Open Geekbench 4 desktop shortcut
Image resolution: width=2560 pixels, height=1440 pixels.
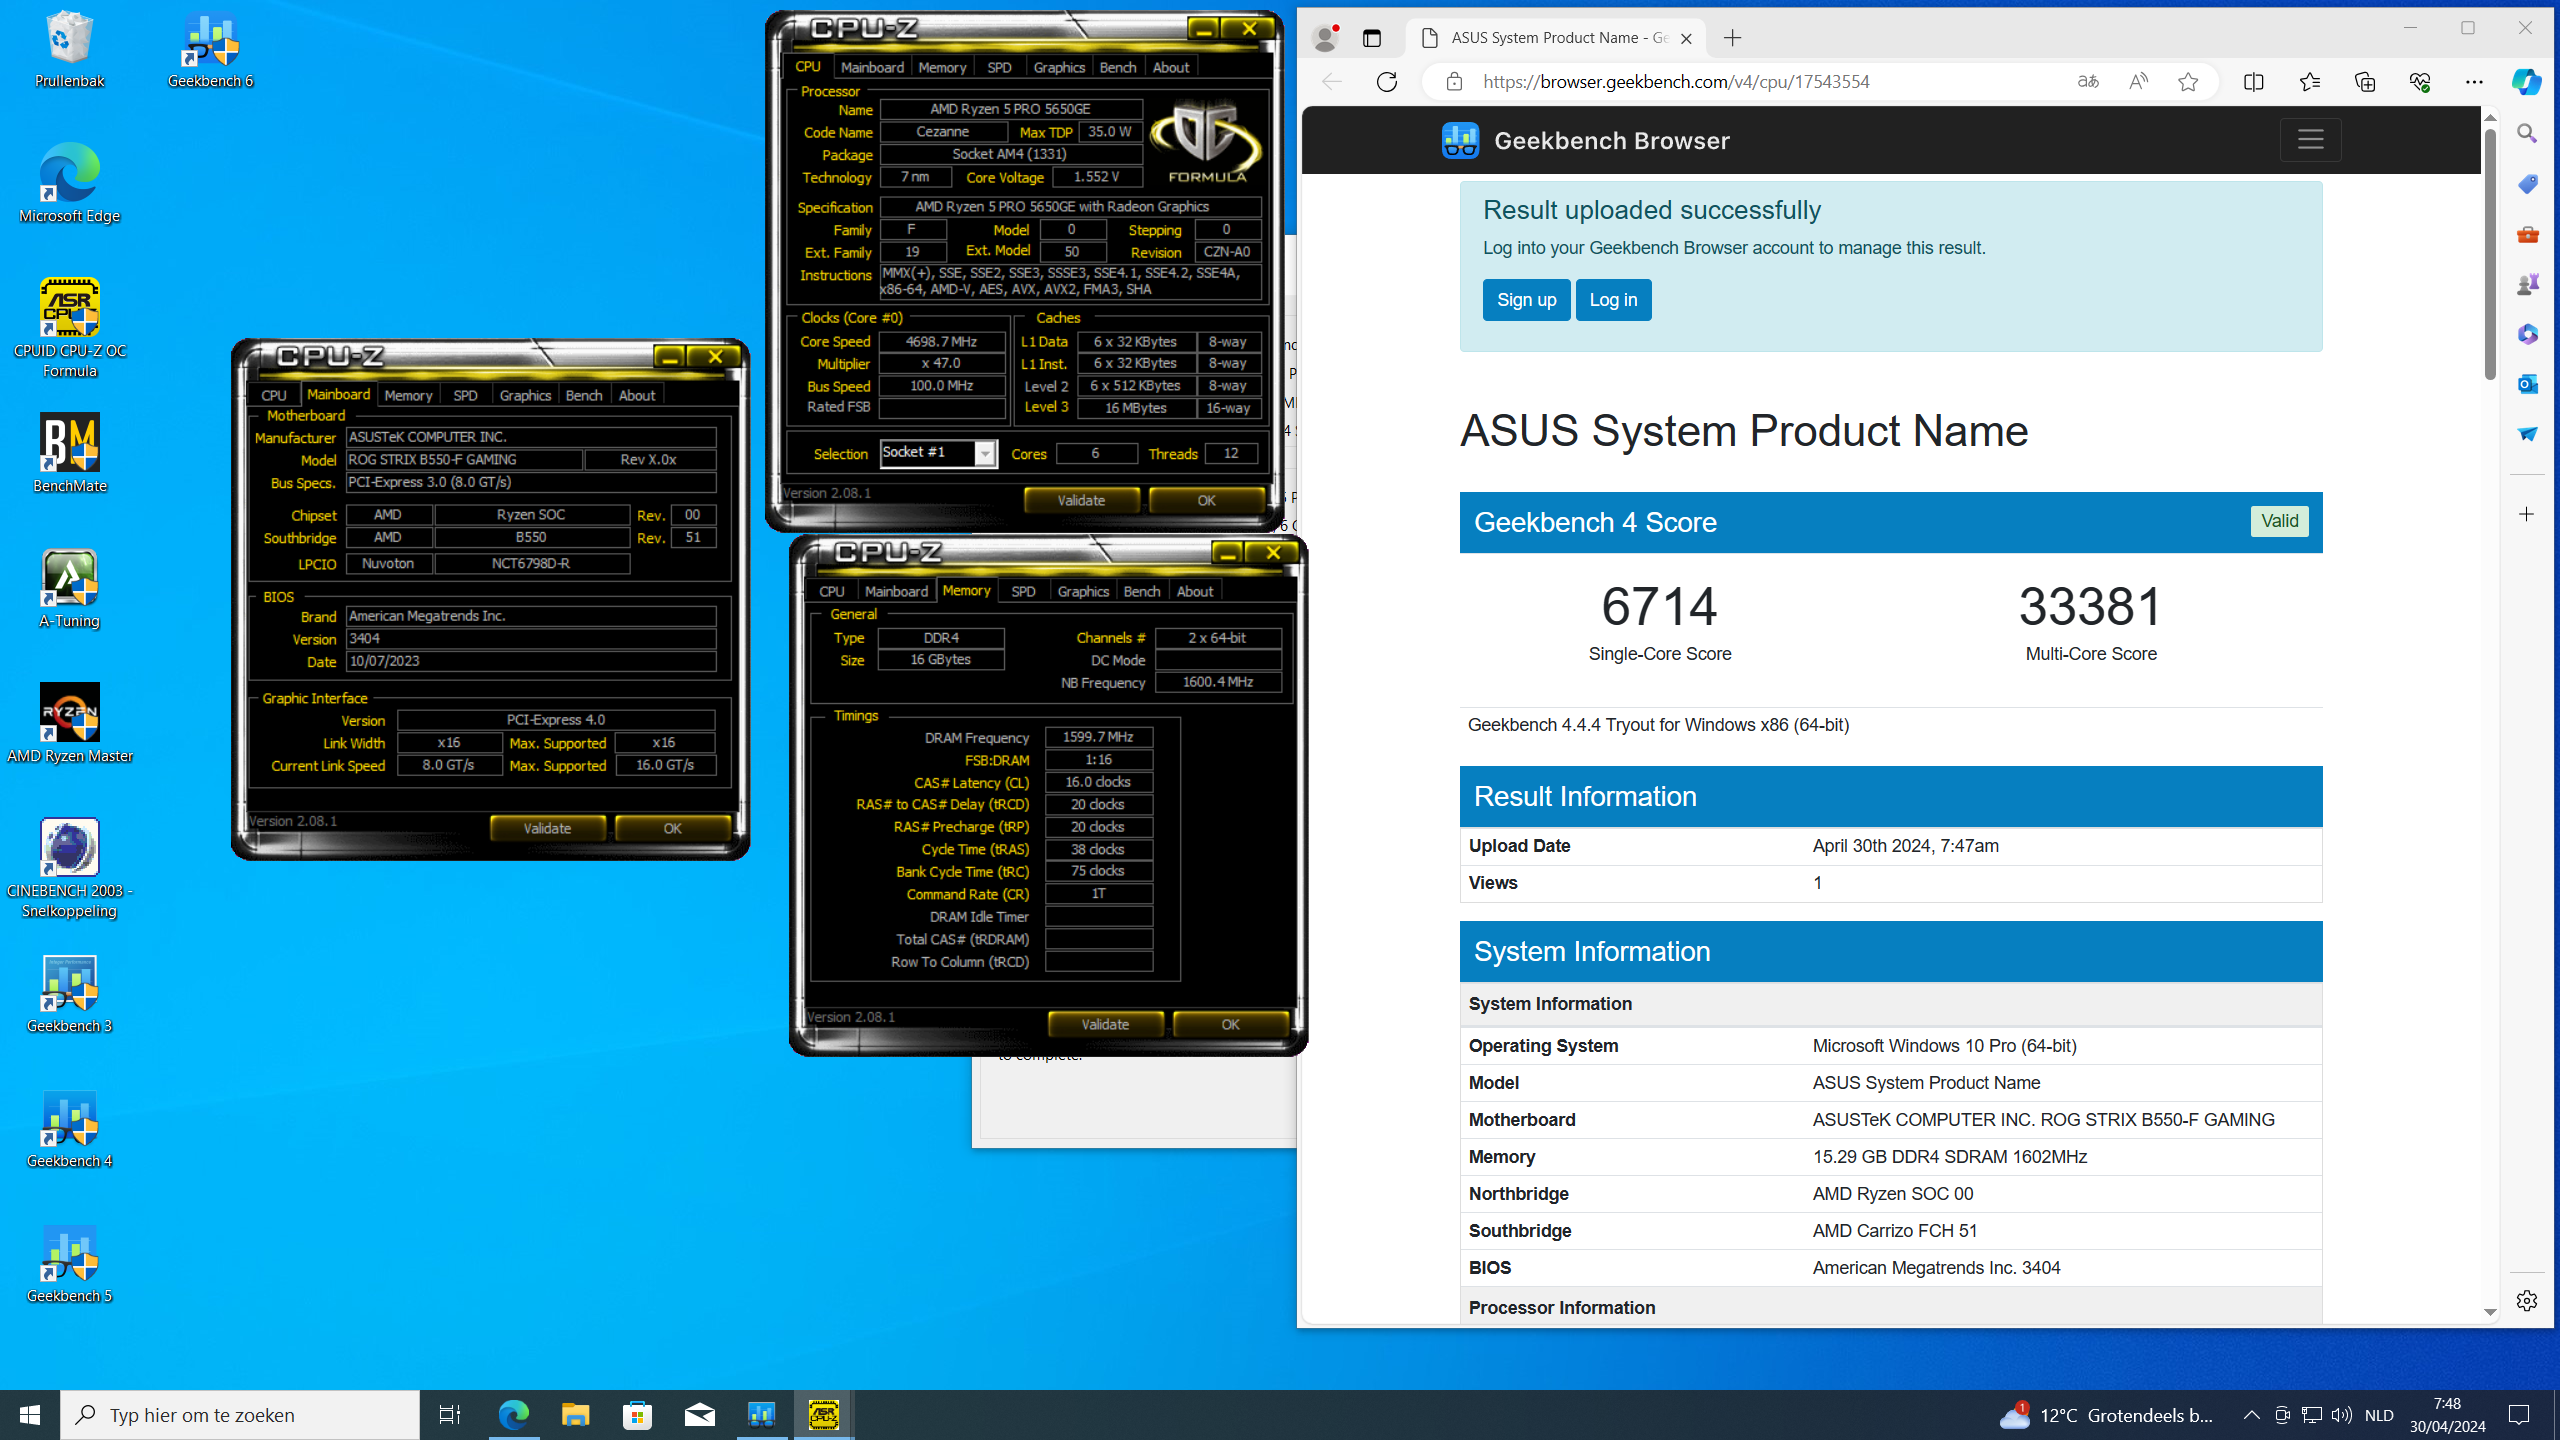pos(69,1129)
